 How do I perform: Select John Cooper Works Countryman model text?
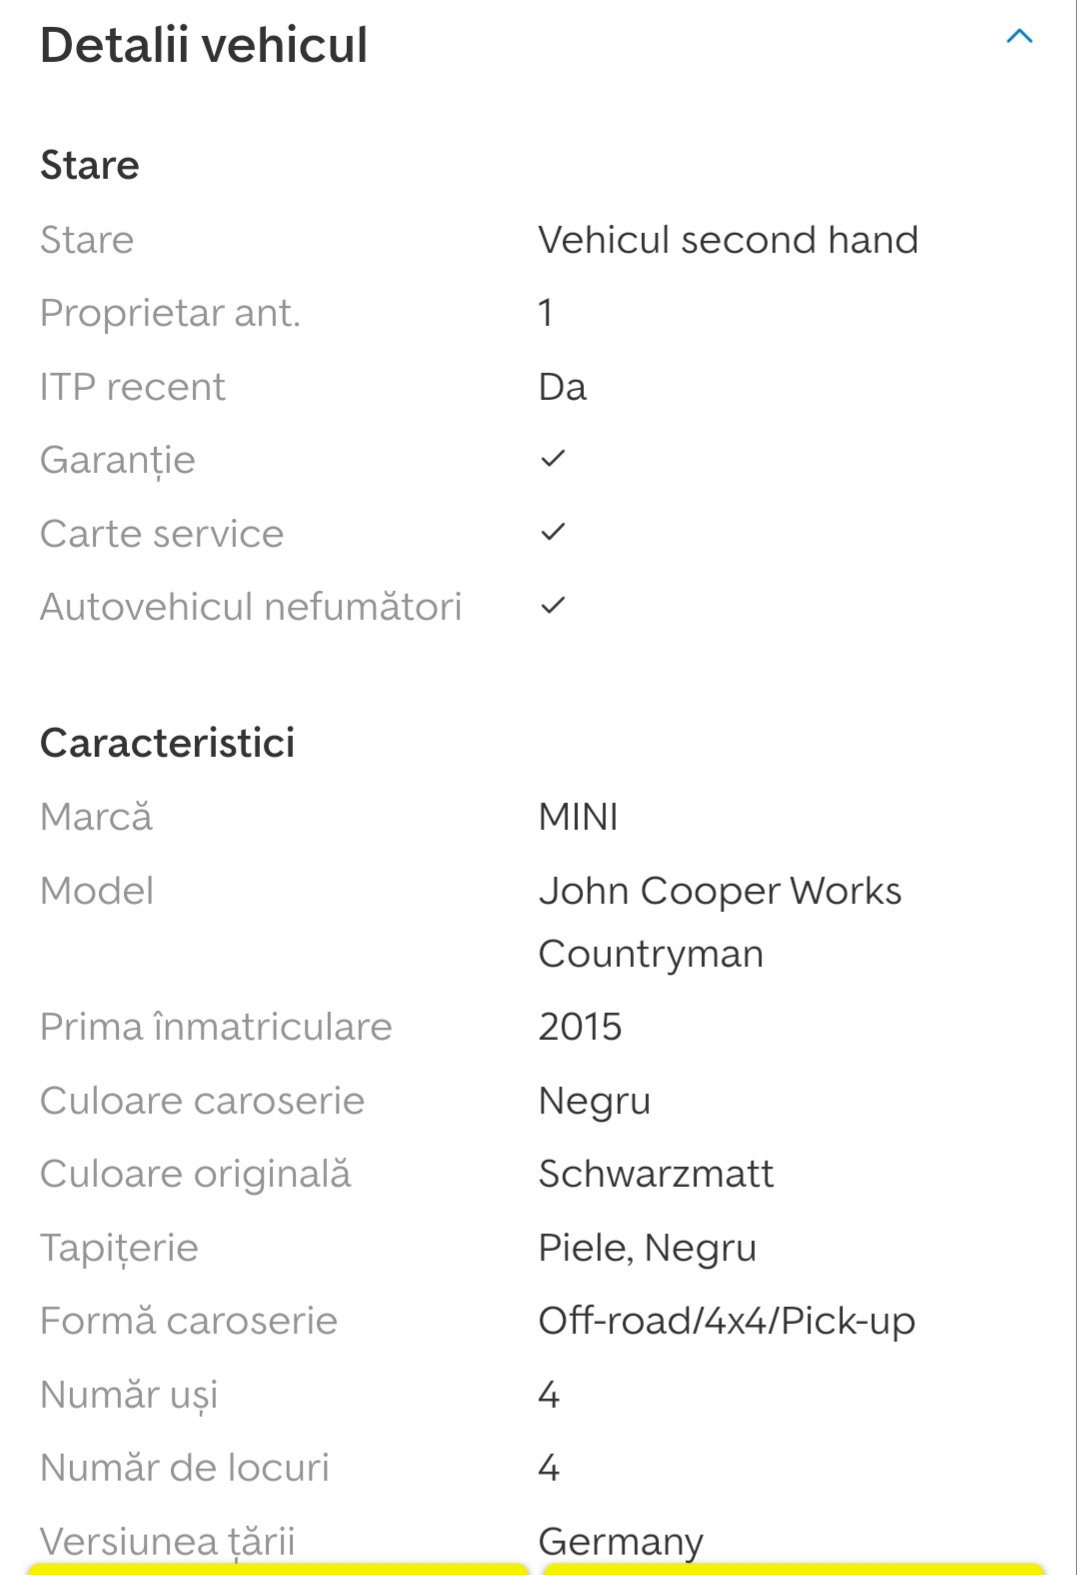point(719,921)
